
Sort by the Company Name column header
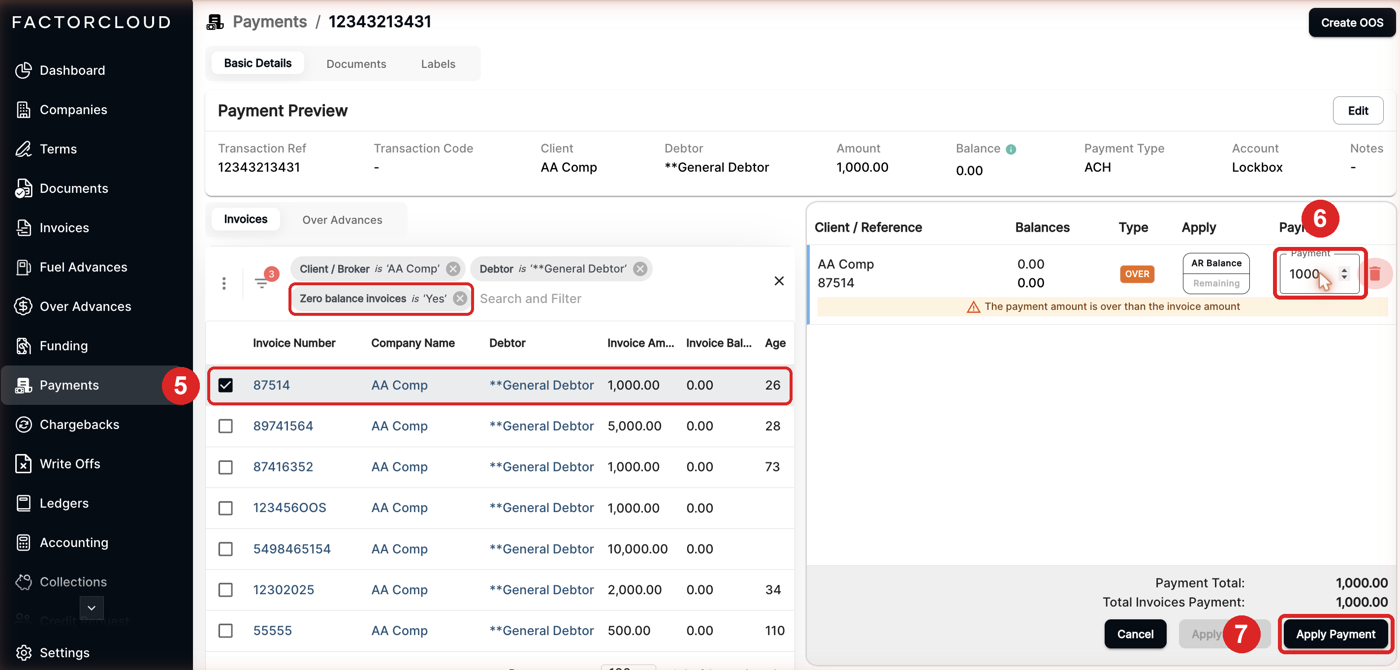[x=413, y=343]
